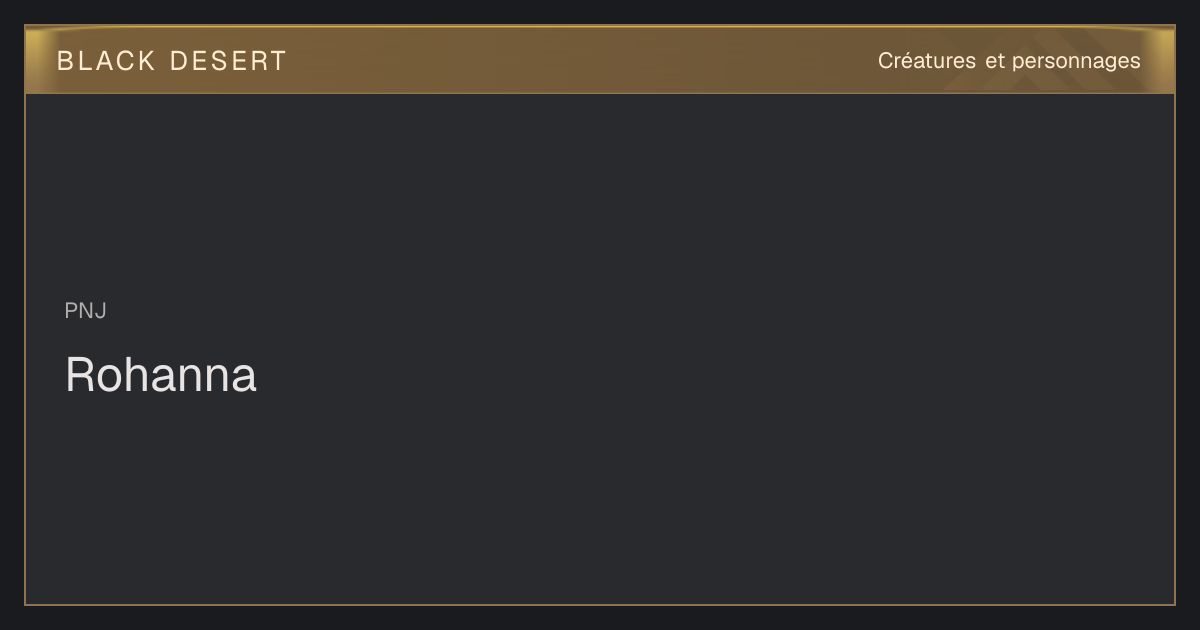Image resolution: width=1200 pixels, height=630 pixels.
Task: Open the Créatures et personnages category
Action: coord(1009,61)
